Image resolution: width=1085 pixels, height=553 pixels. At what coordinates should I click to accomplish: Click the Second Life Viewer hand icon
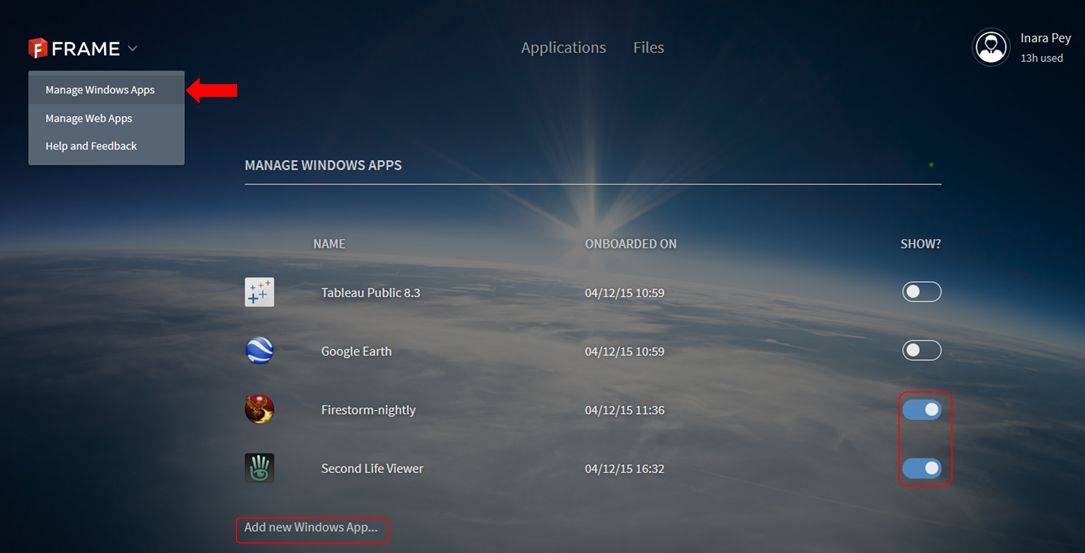(259, 468)
